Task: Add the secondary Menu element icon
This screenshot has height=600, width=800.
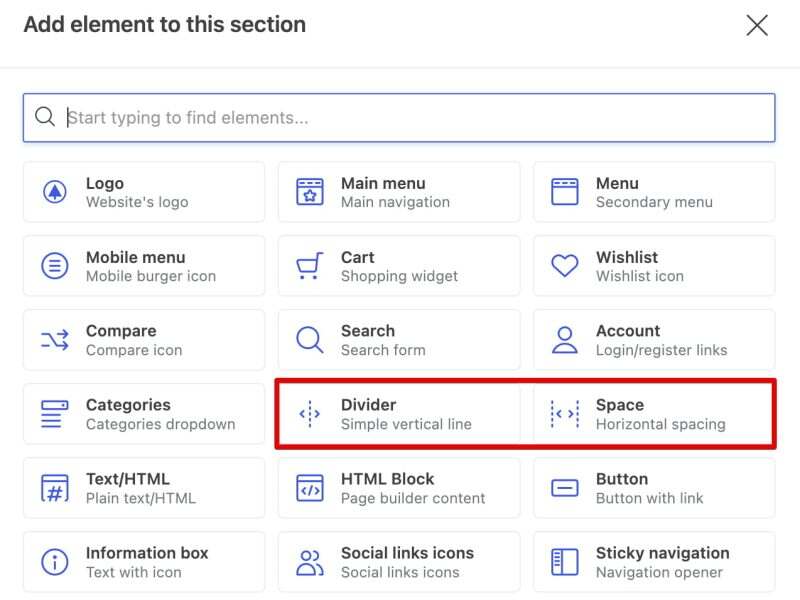Action: [565, 192]
